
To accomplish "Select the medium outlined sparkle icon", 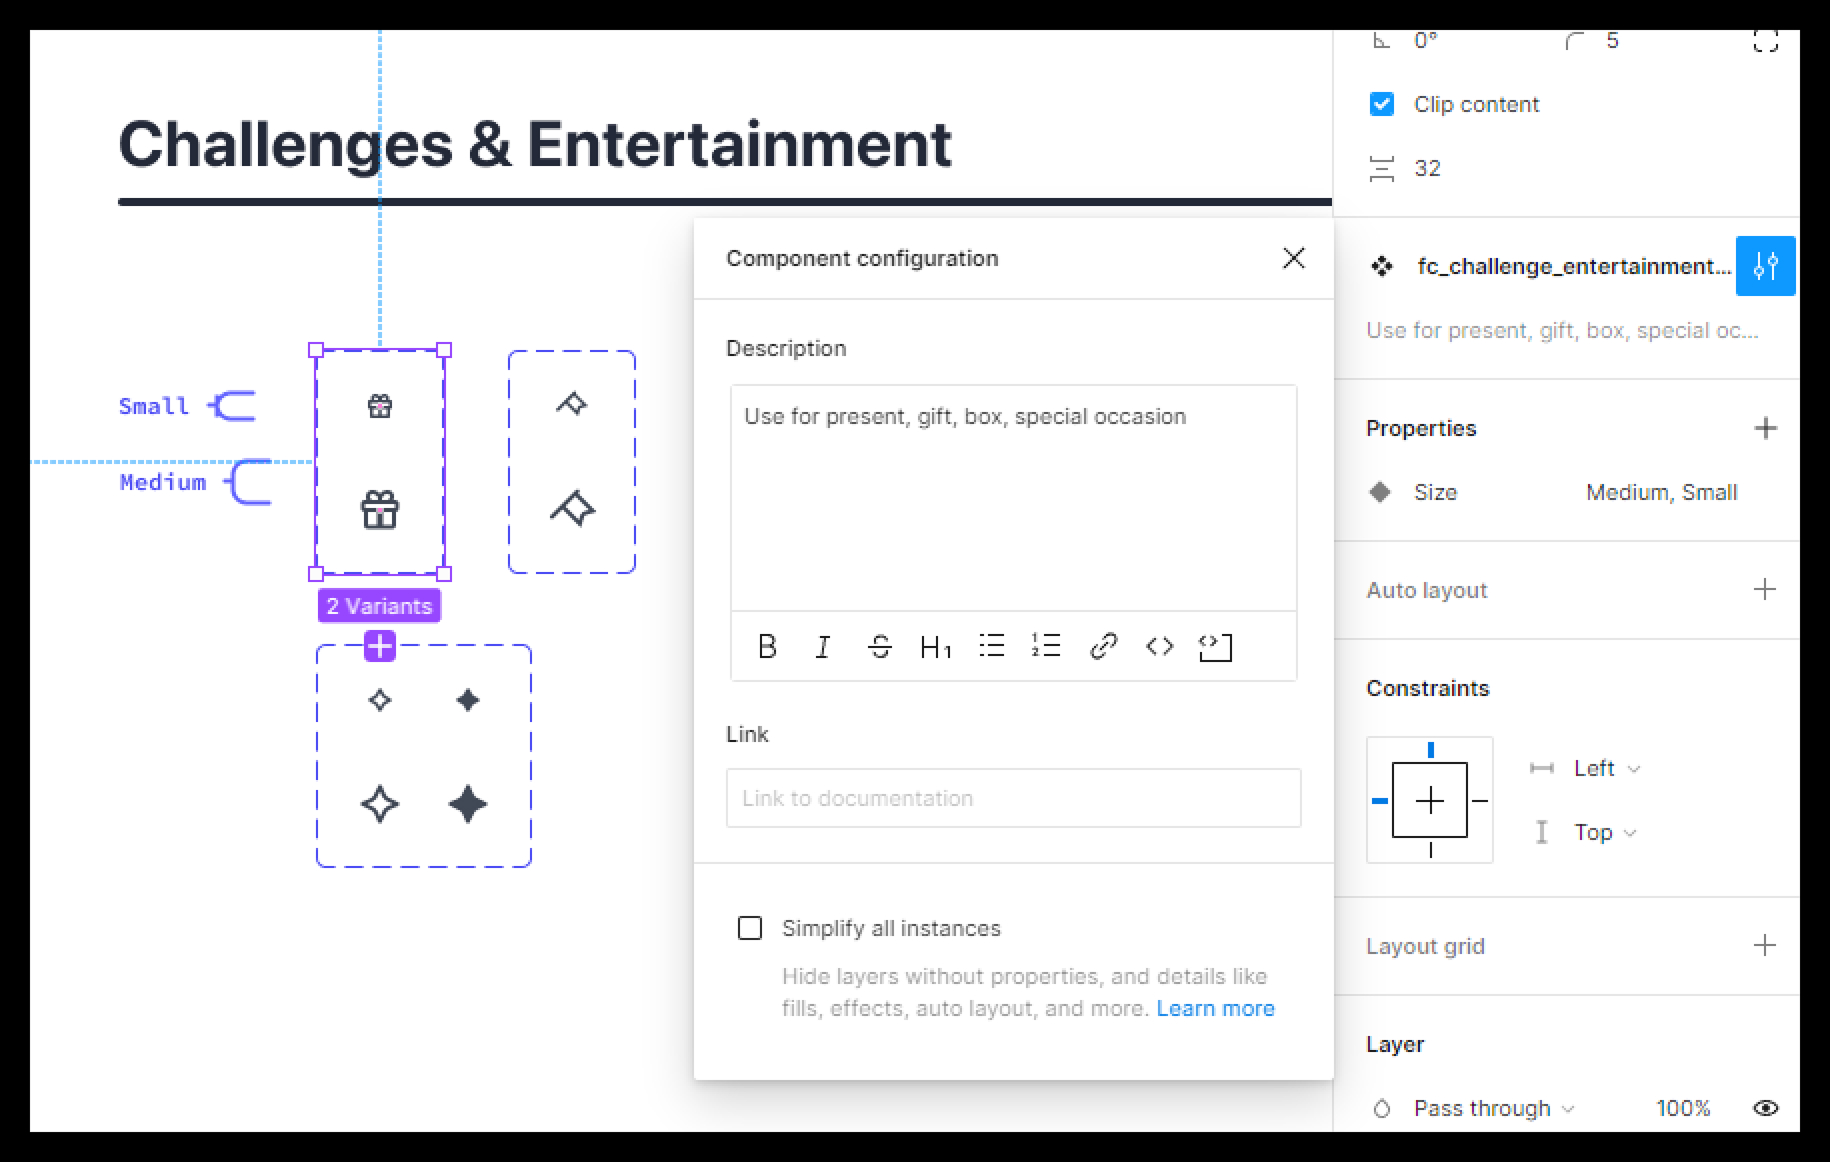I will tap(380, 804).
